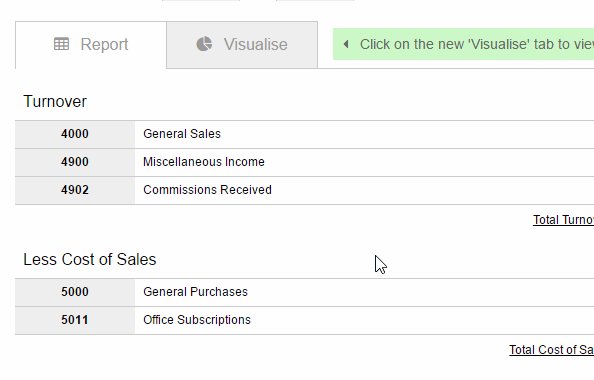Select the Miscellaneous Income row

(x=305, y=163)
